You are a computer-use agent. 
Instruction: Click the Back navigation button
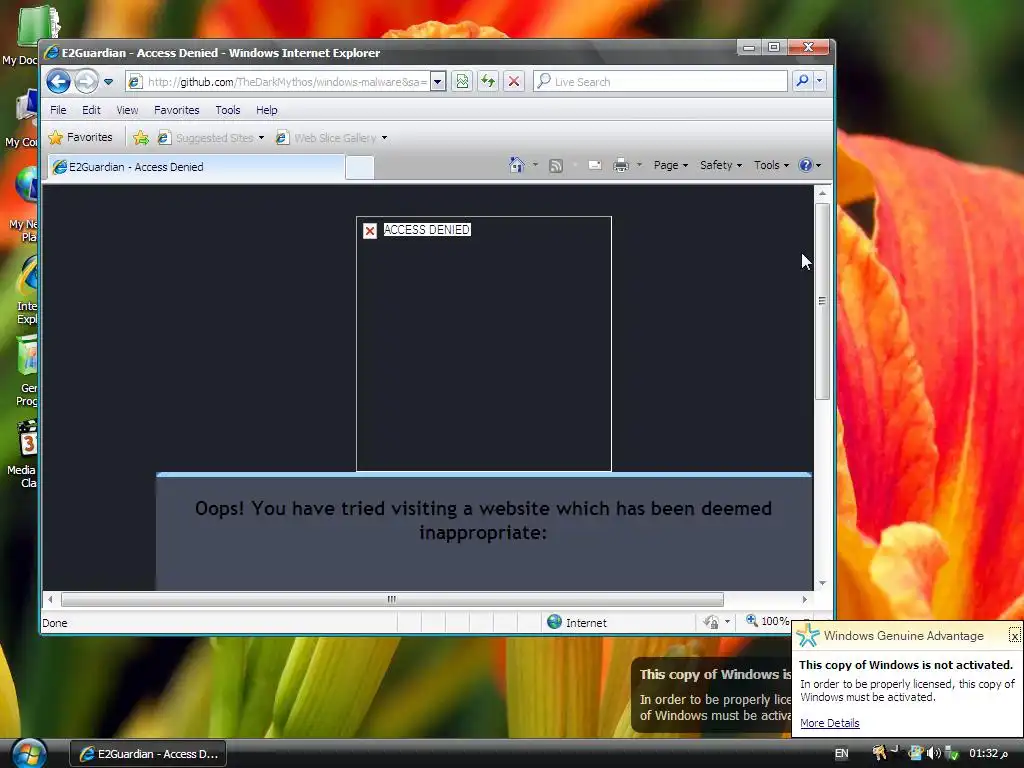pos(58,82)
